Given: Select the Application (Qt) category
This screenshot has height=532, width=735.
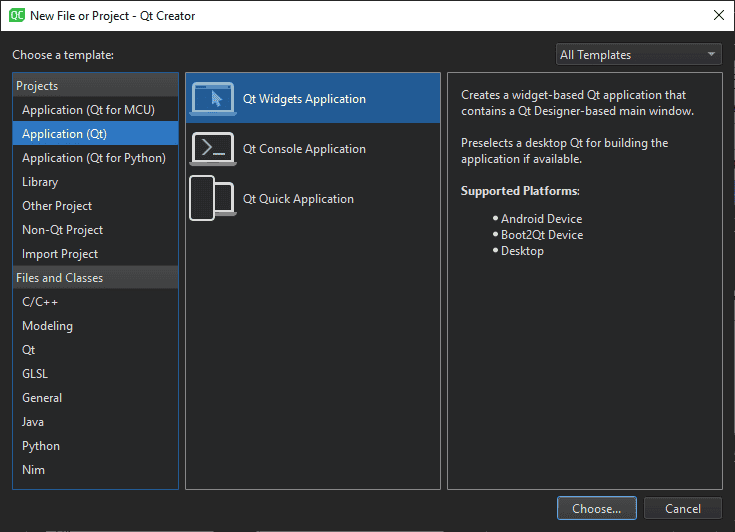Looking at the screenshot, I should (x=96, y=134).
